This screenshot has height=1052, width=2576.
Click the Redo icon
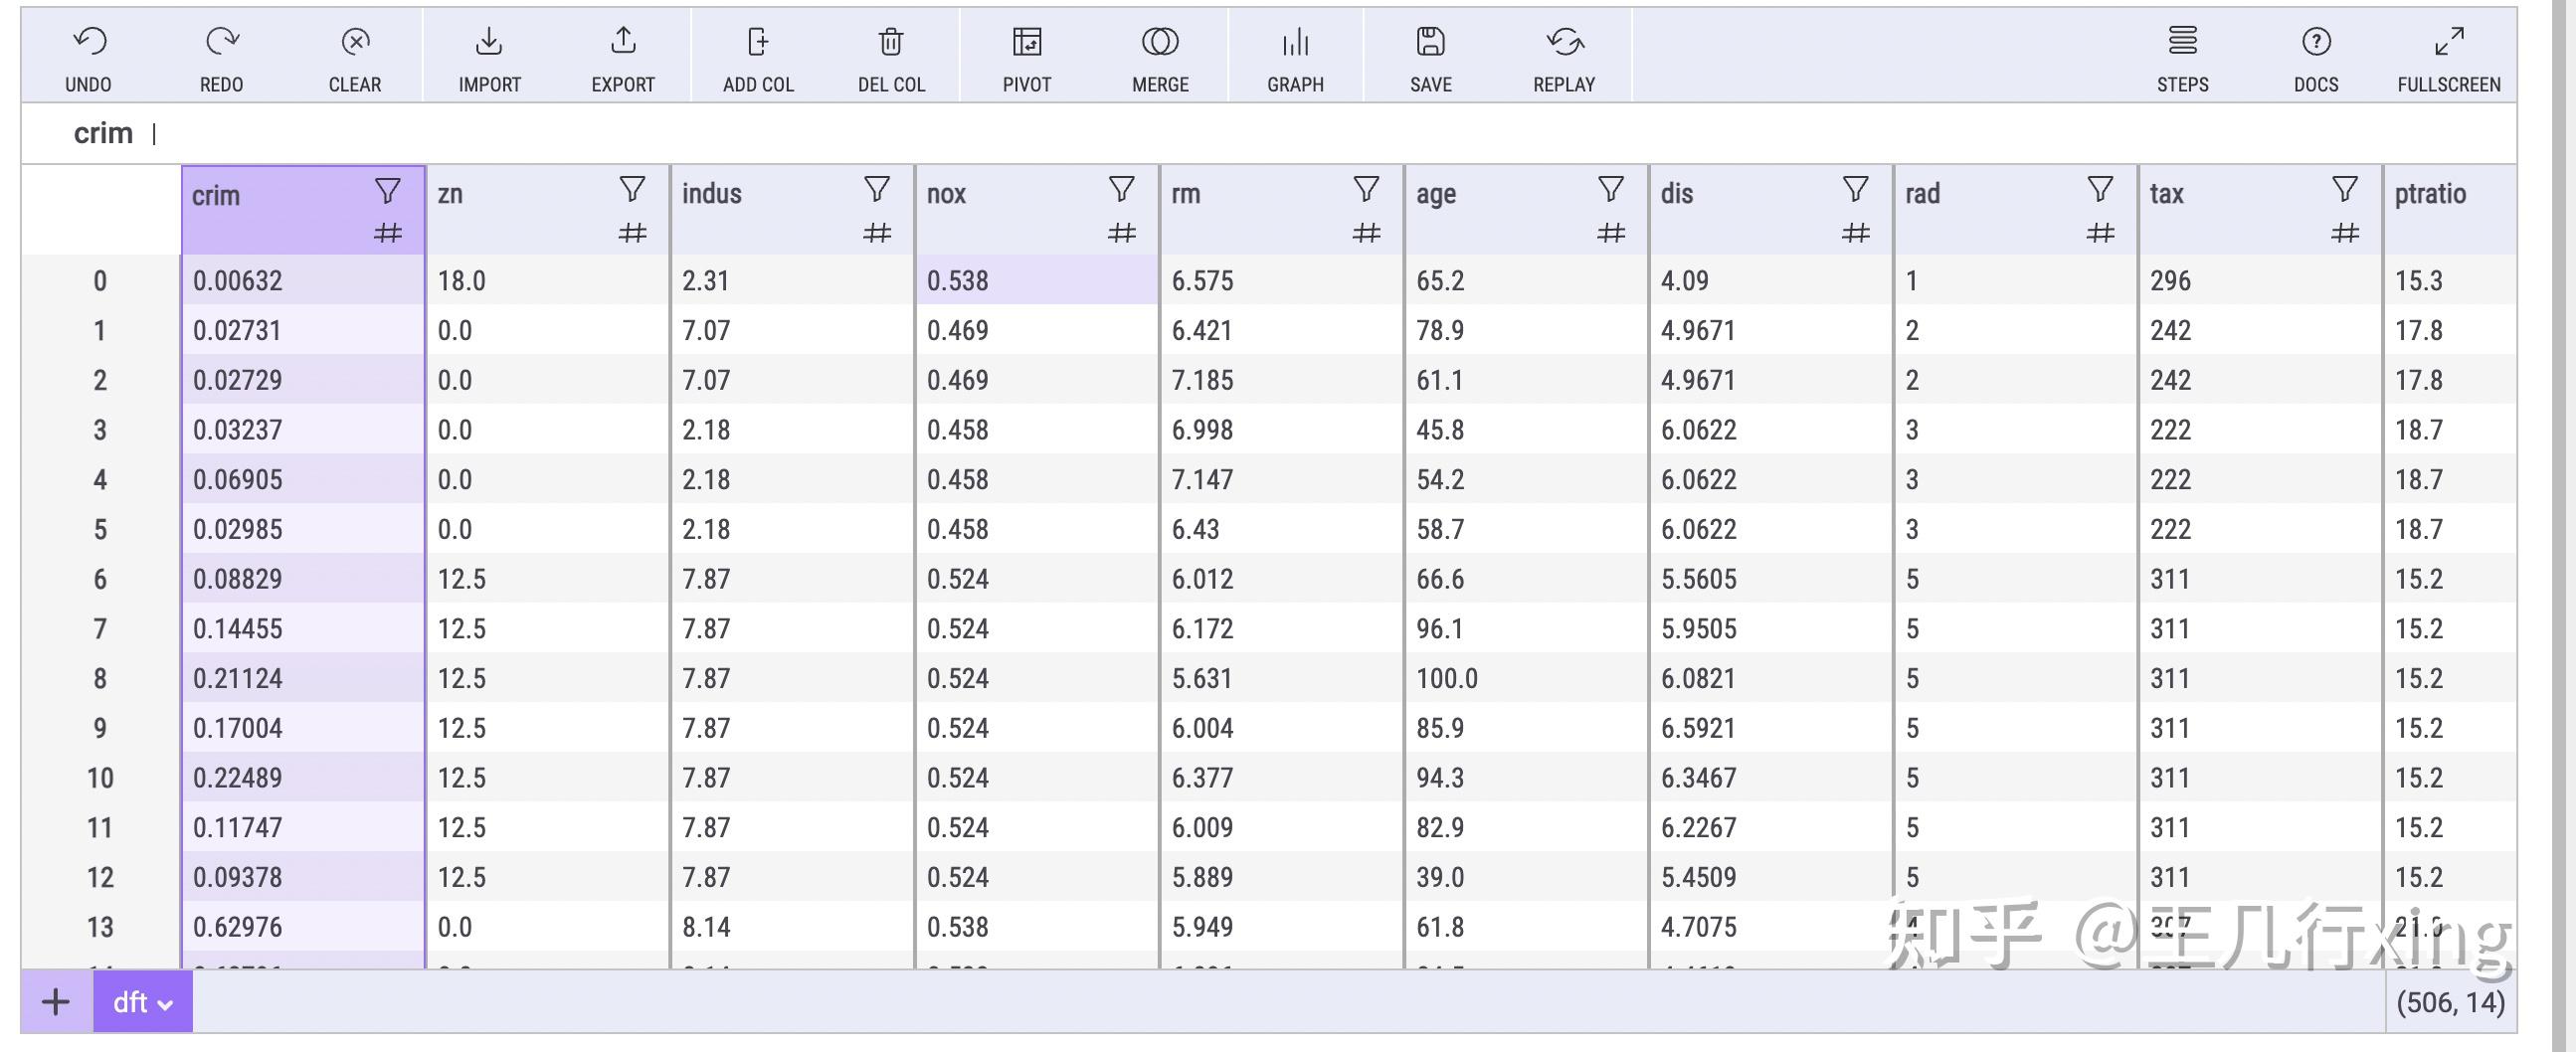pos(221,42)
